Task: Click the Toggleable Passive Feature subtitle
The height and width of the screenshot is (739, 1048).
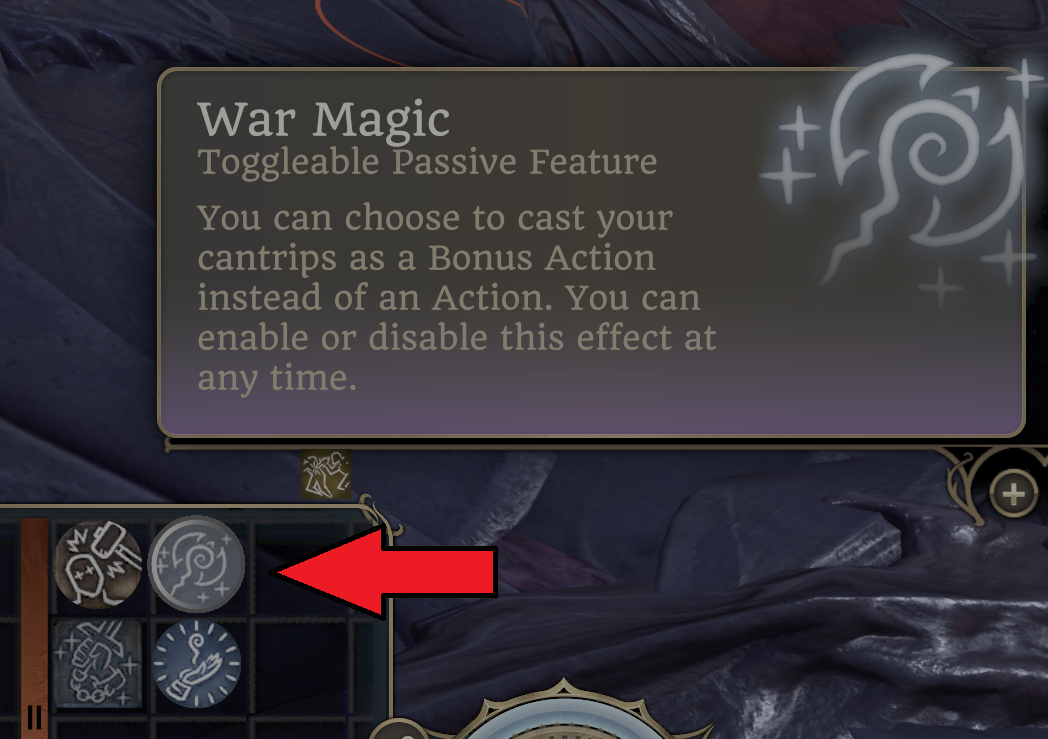Action: click(427, 162)
